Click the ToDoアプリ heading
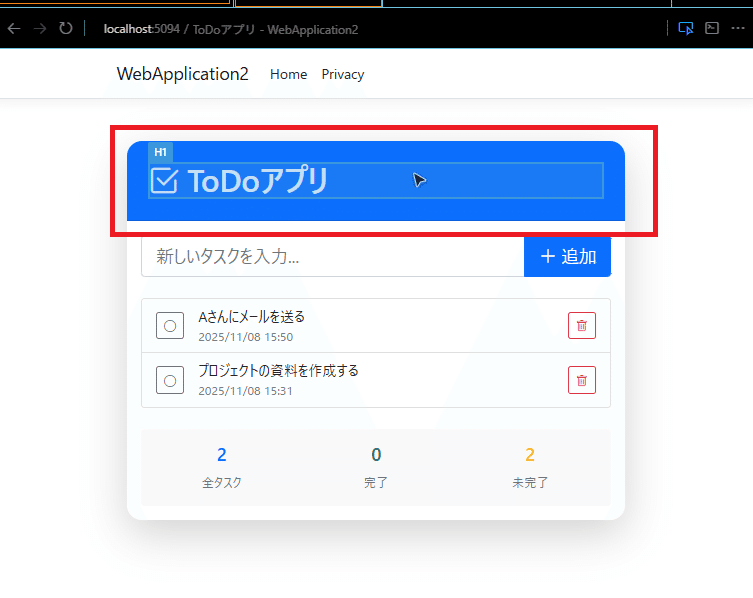The height and width of the screenshot is (598, 753). pyautogui.click(x=376, y=181)
